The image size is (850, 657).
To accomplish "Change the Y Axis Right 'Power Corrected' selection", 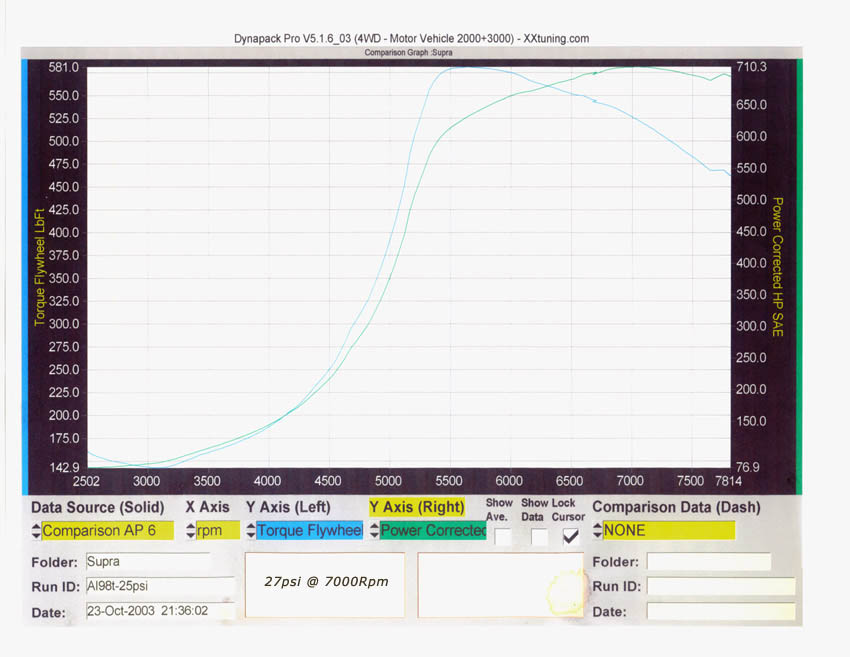I will pyautogui.click(x=432, y=531).
